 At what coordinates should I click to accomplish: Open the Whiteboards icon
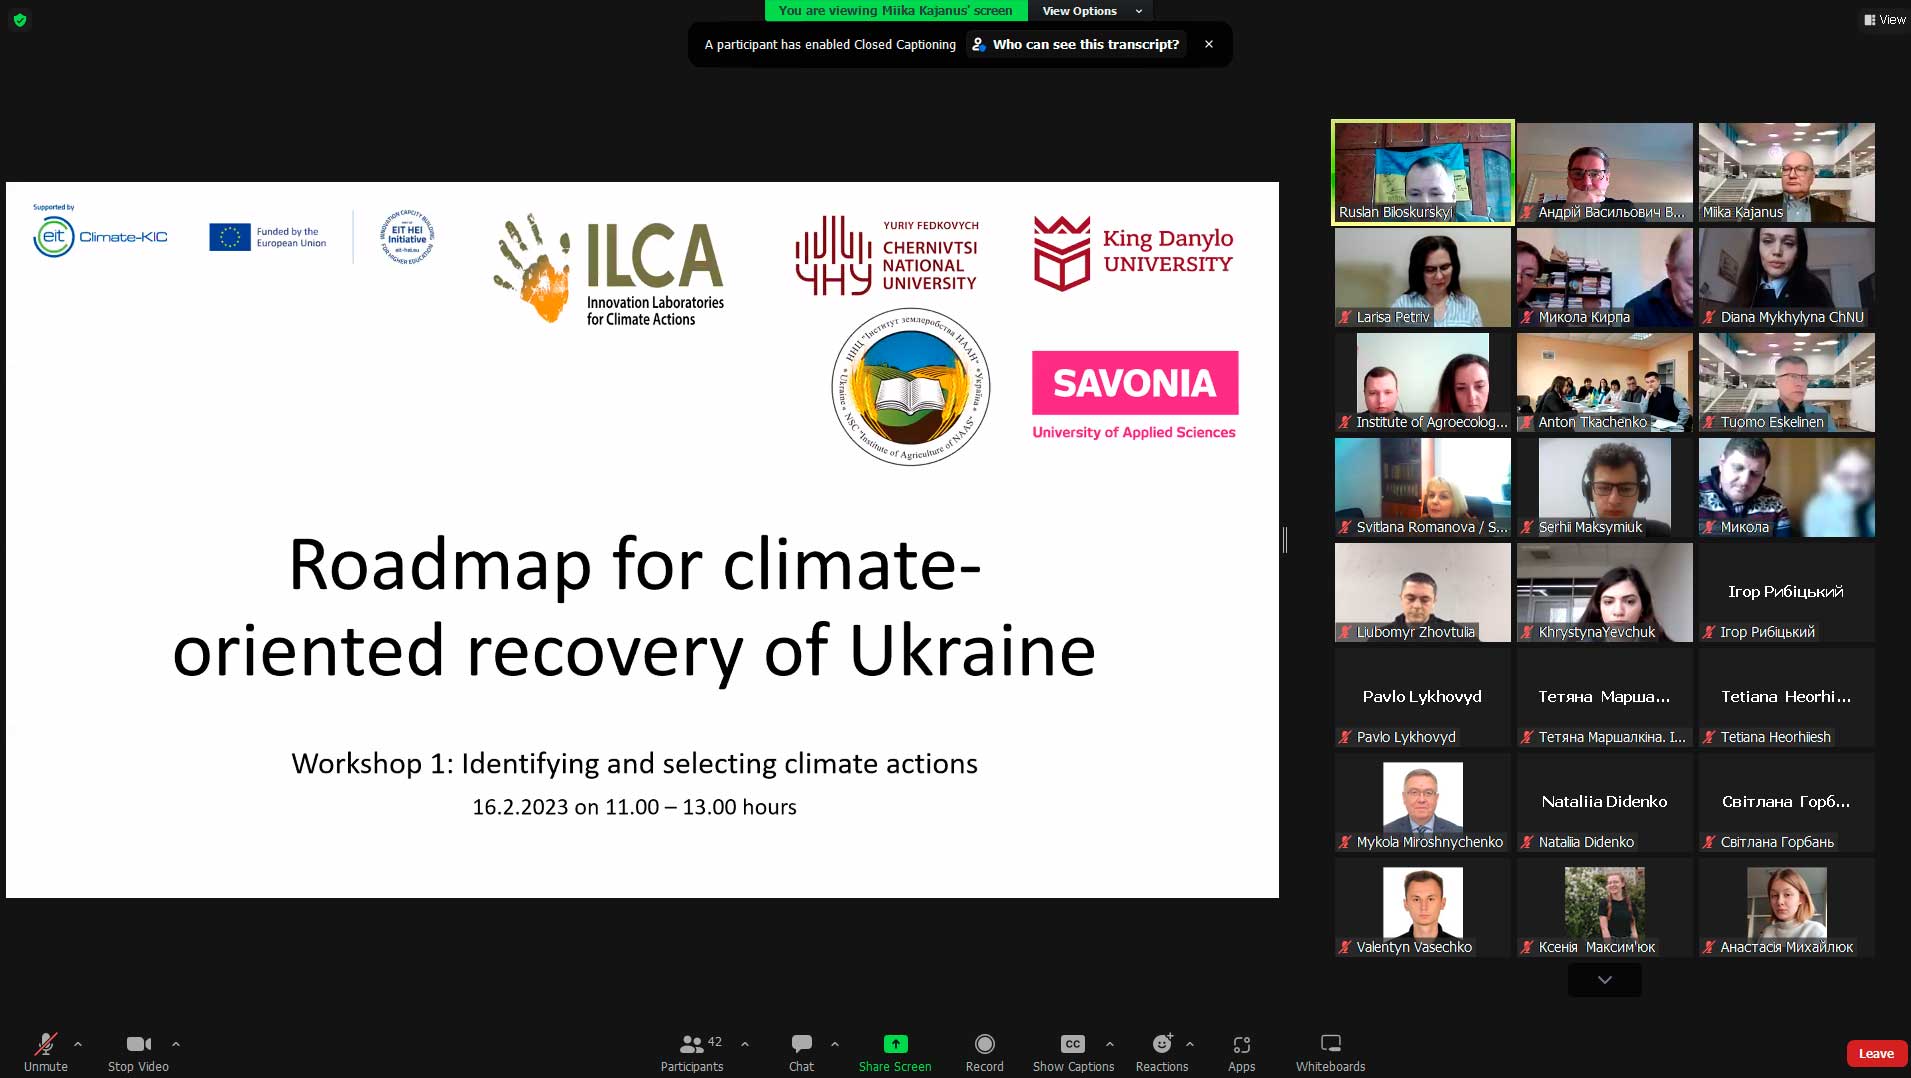pos(1331,1044)
